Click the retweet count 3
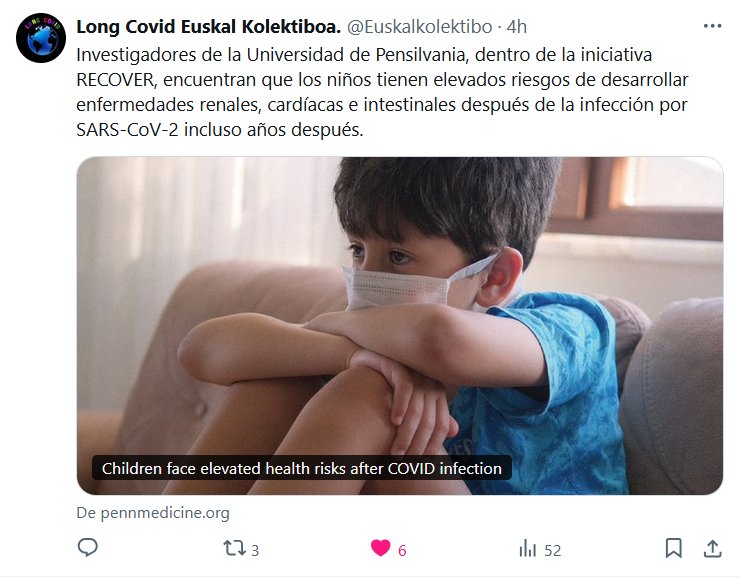740x578 pixels. pos(255,550)
